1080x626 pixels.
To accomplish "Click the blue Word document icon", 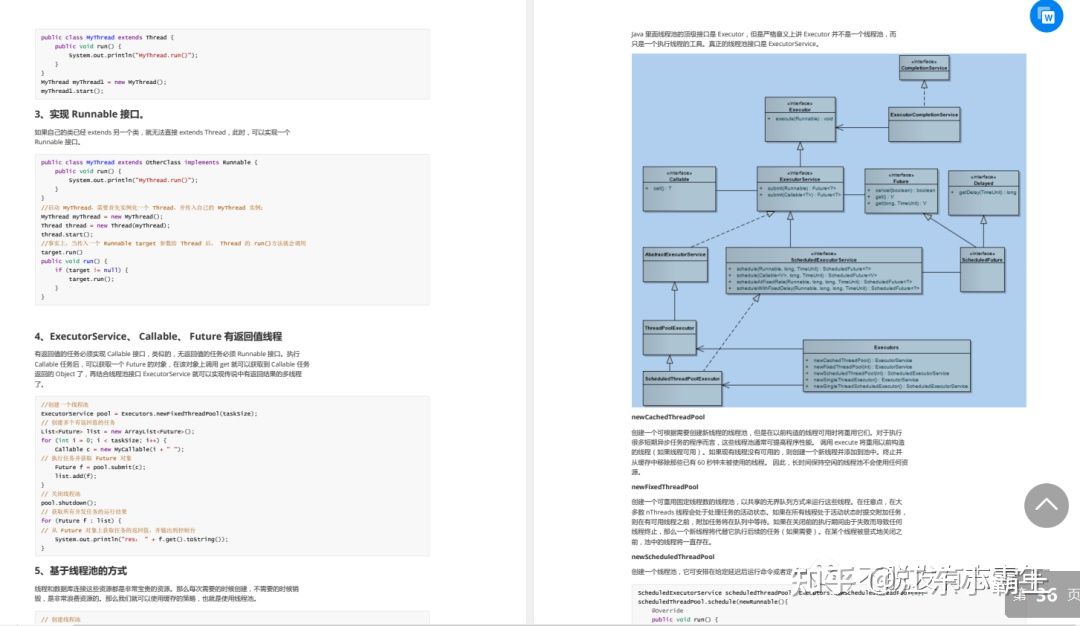I will pyautogui.click(x=1046, y=17).
